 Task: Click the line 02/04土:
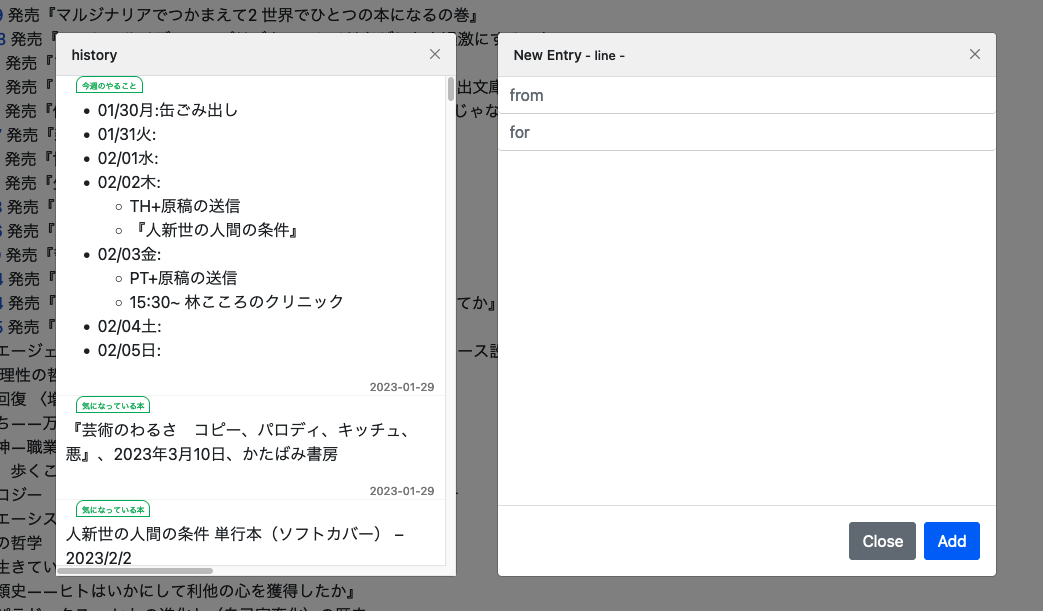click(x=129, y=326)
